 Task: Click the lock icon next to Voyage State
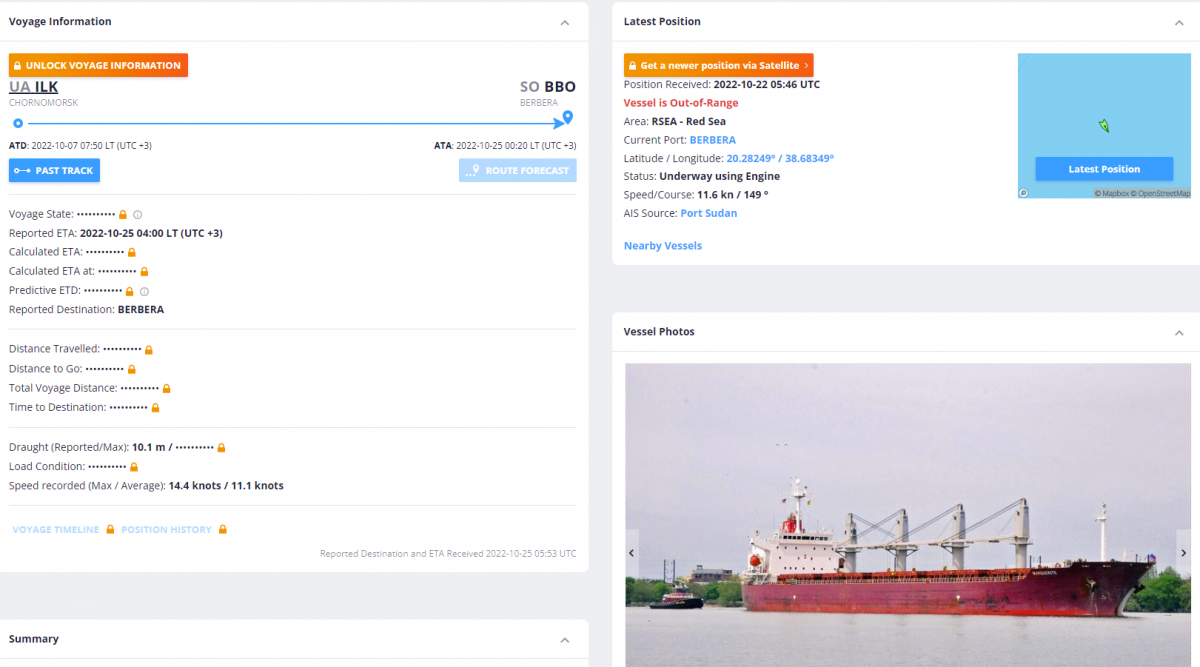click(123, 214)
